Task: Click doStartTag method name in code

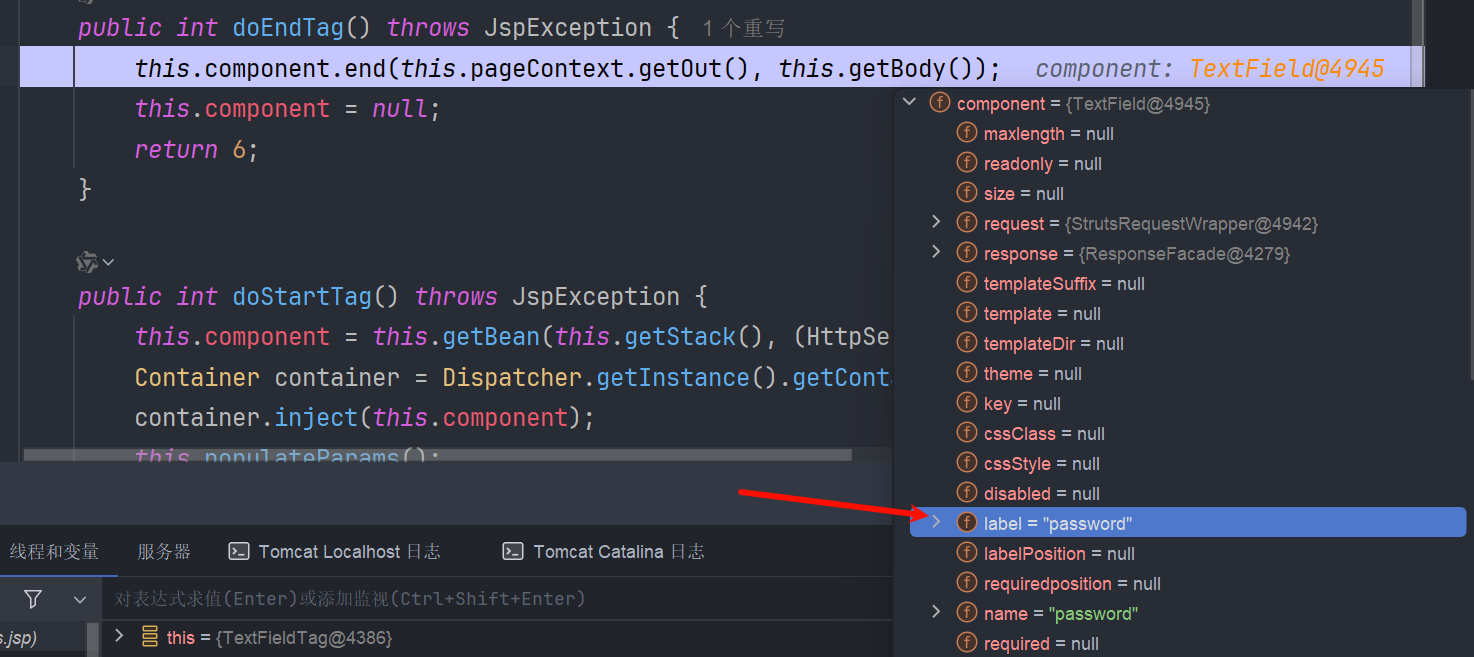Action: coord(302,297)
